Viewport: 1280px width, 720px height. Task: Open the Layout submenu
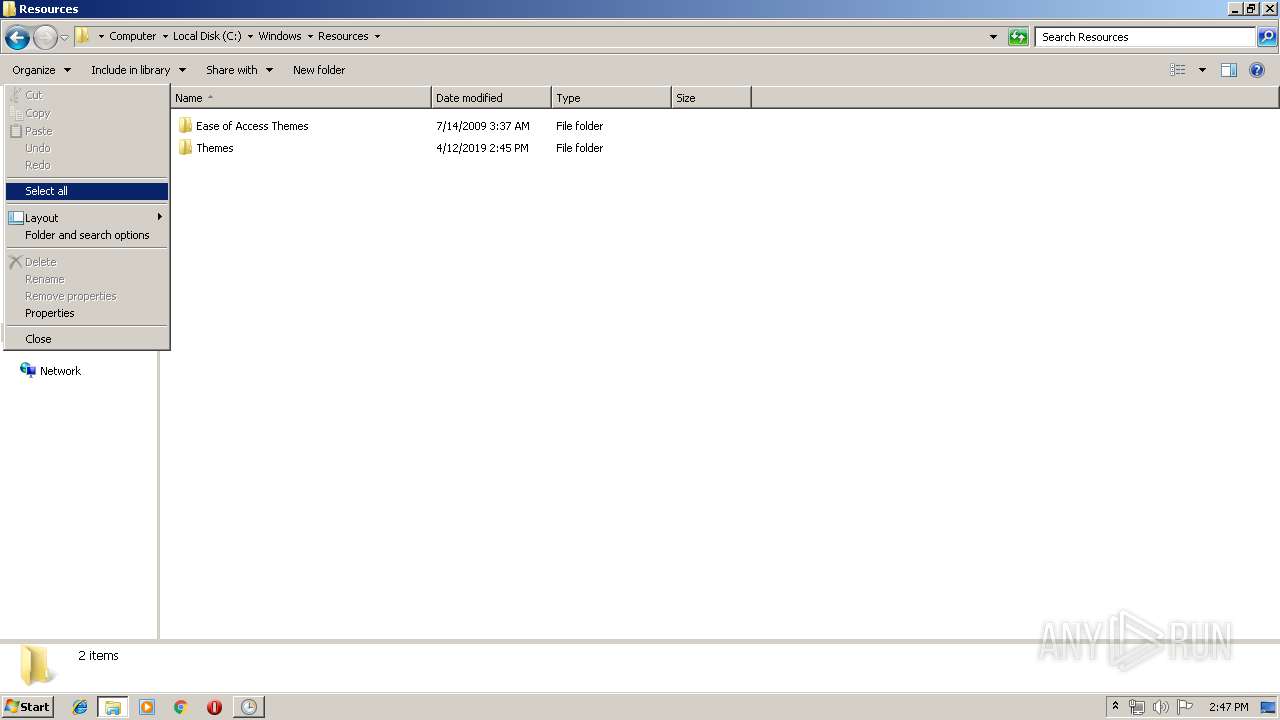[87, 218]
